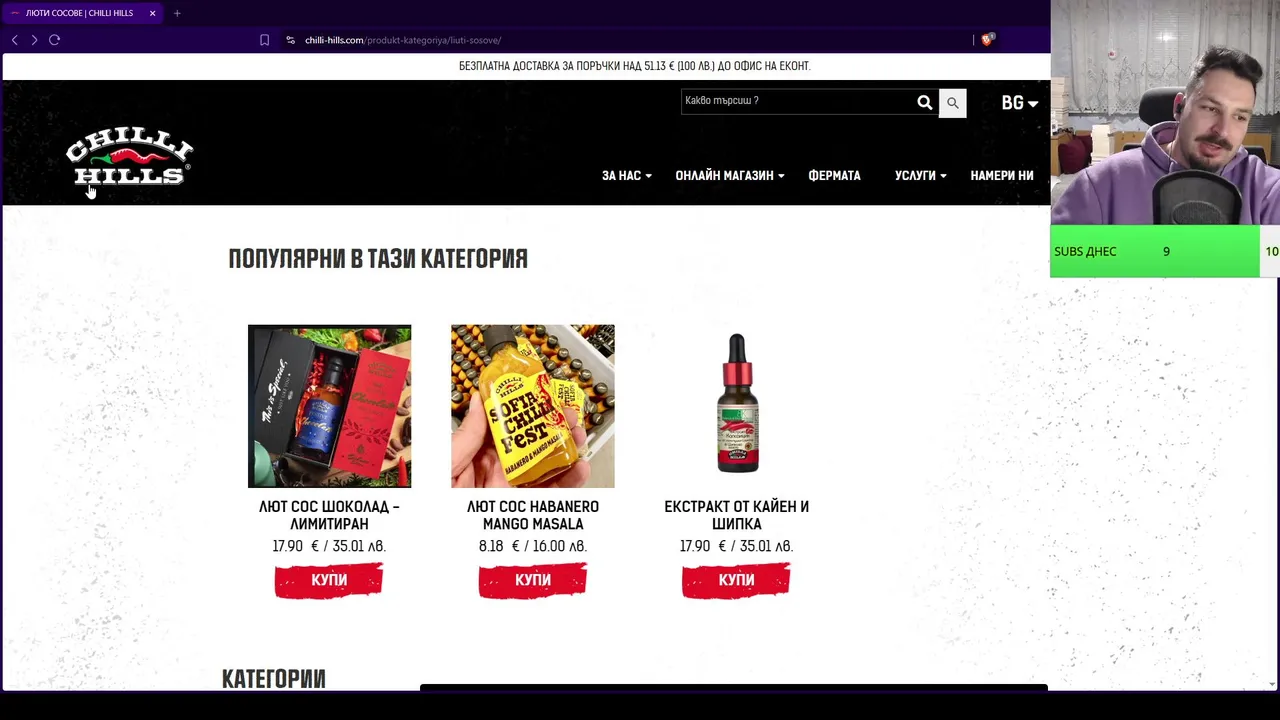Expand the BG language dropdown
The height and width of the screenshot is (720, 1280).
pos(1019,103)
